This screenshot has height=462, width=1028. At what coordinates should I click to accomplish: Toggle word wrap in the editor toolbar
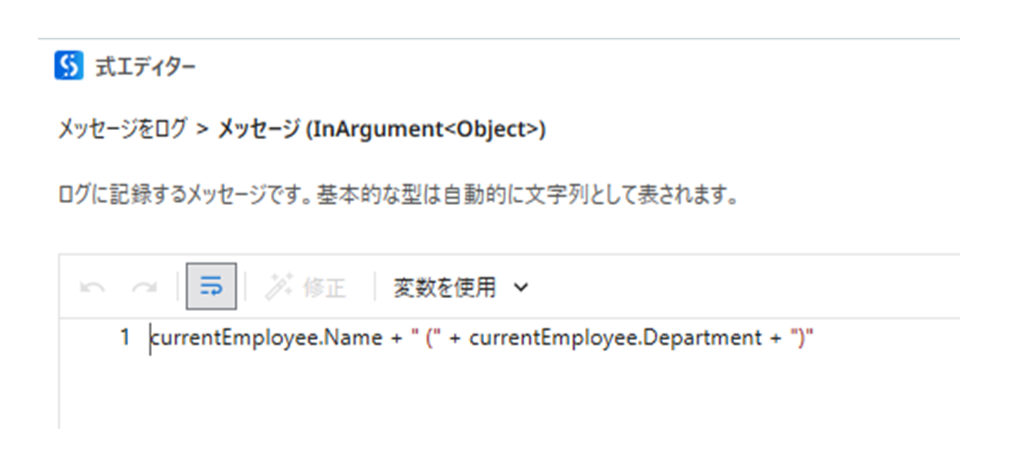(212, 288)
